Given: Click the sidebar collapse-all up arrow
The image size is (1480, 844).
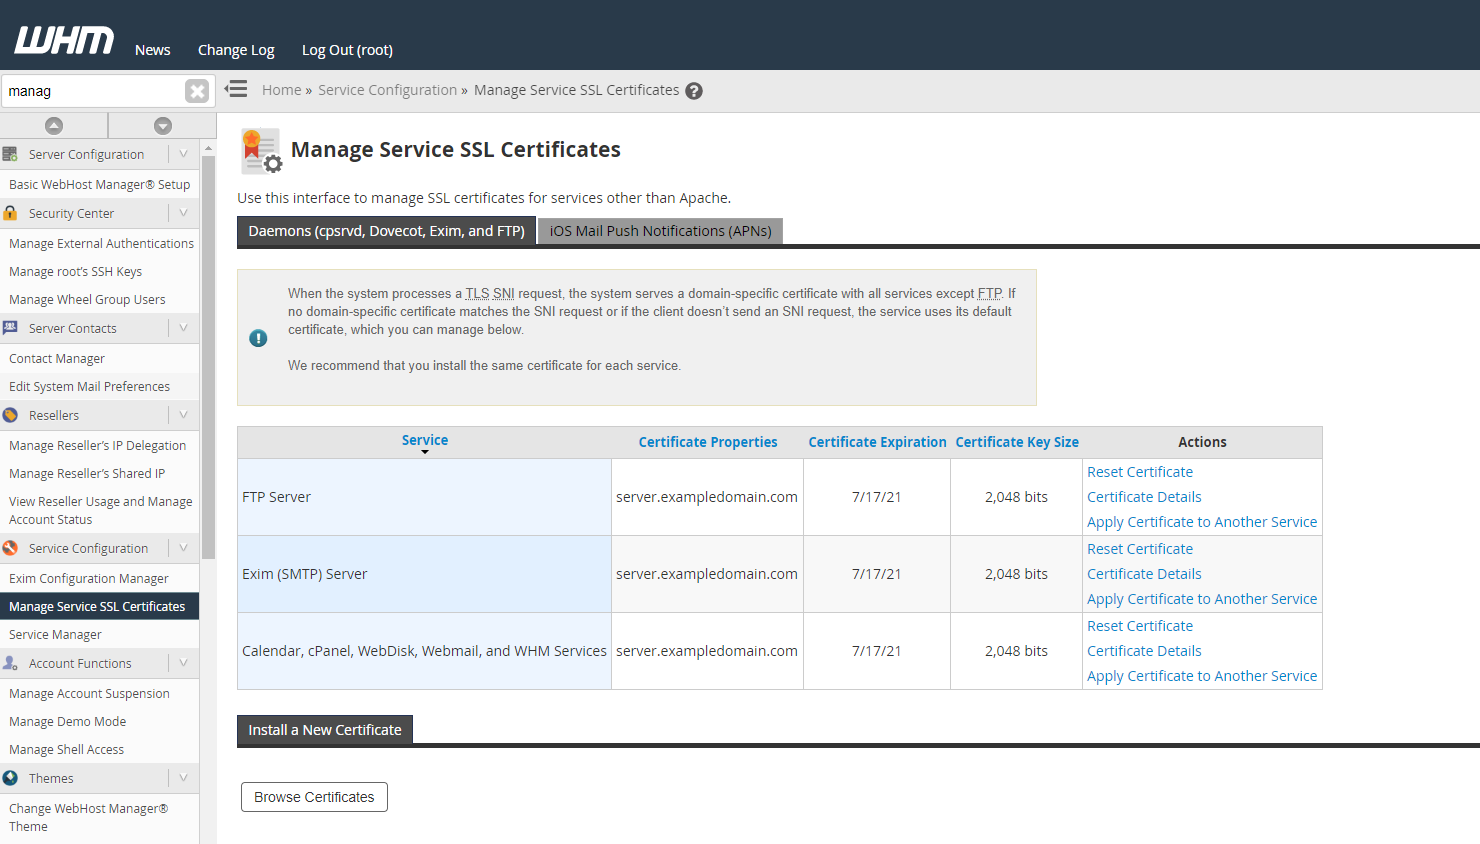Looking at the screenshot, I should [54, 125].
